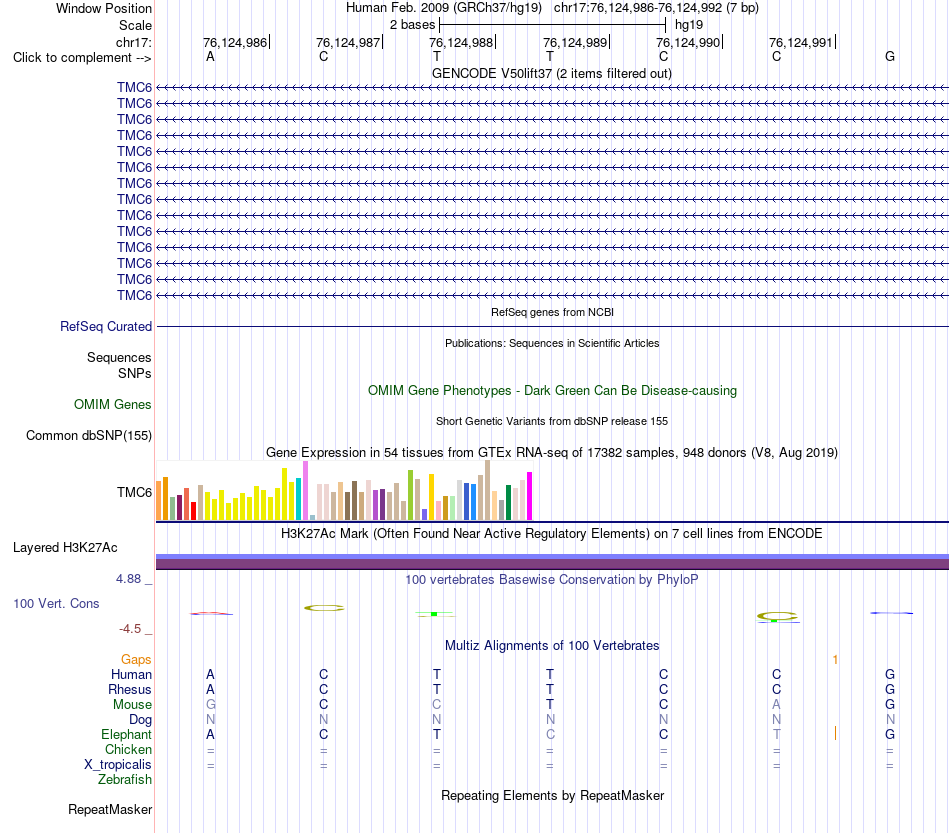Click position label 76,124,991 on ruler
Image resolution: width=950 pixels, height=833 pixels.
(x=802, y=42)
